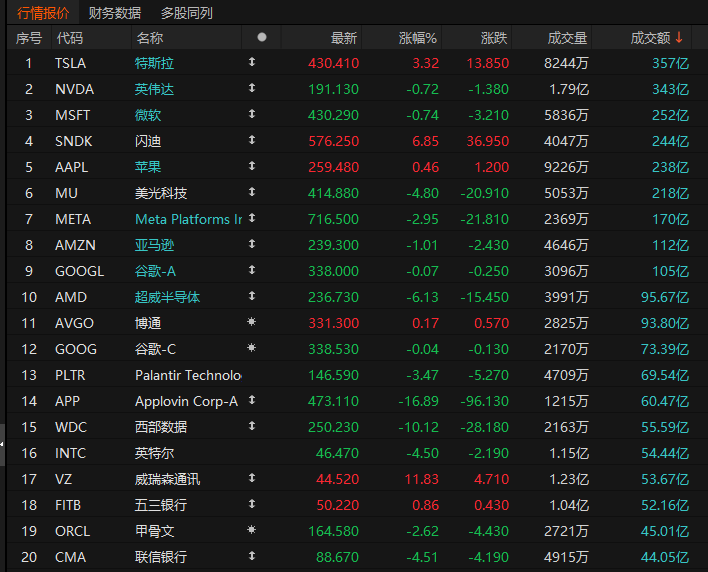Open the 特斯拉 stock name link

click(x=154, y=63)
